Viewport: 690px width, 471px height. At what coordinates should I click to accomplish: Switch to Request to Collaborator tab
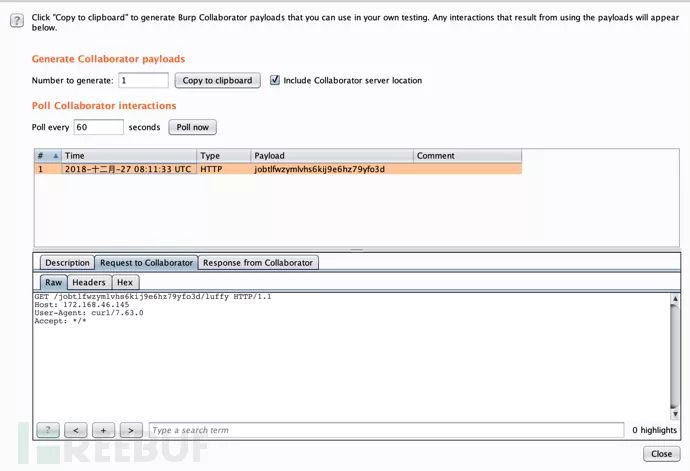[147, 263]
